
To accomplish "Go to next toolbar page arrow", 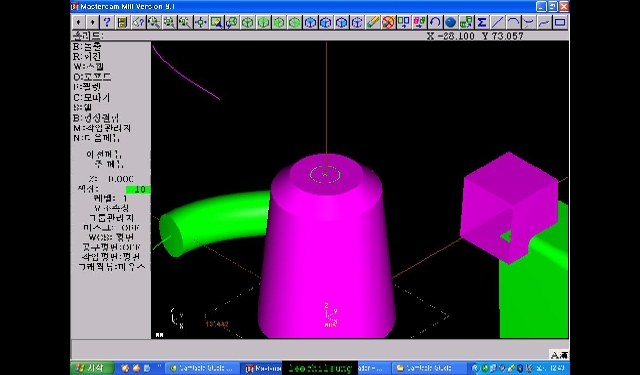I will (x=93, y=22).
